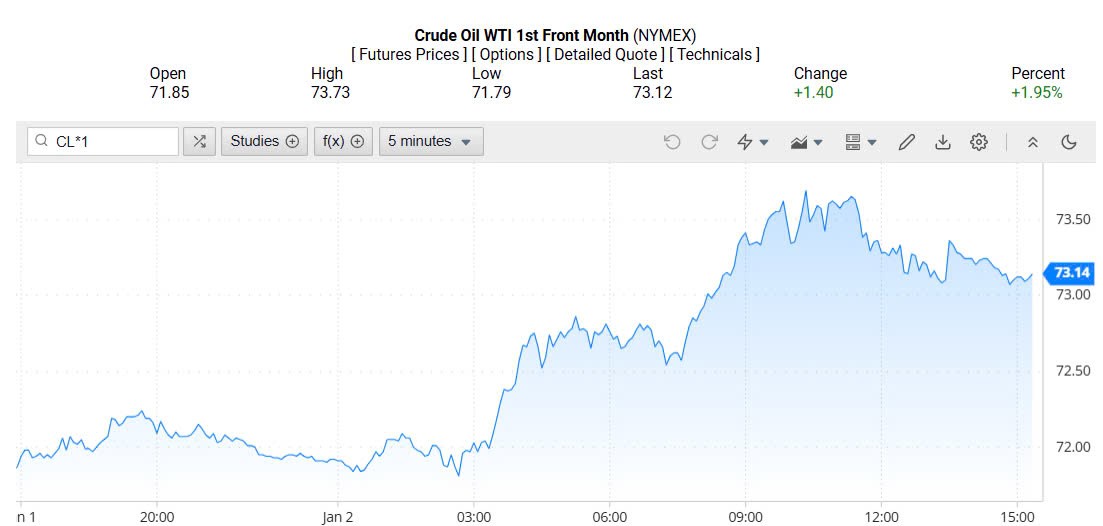
Task: Open the events lightning bolt dropdown
Action: (752, 142)
